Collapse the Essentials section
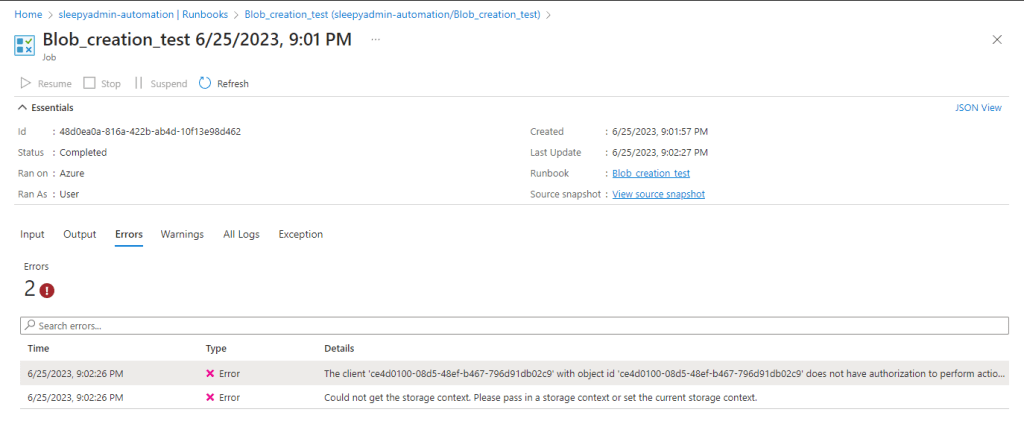1024x421 pixels. pos(23,108)
